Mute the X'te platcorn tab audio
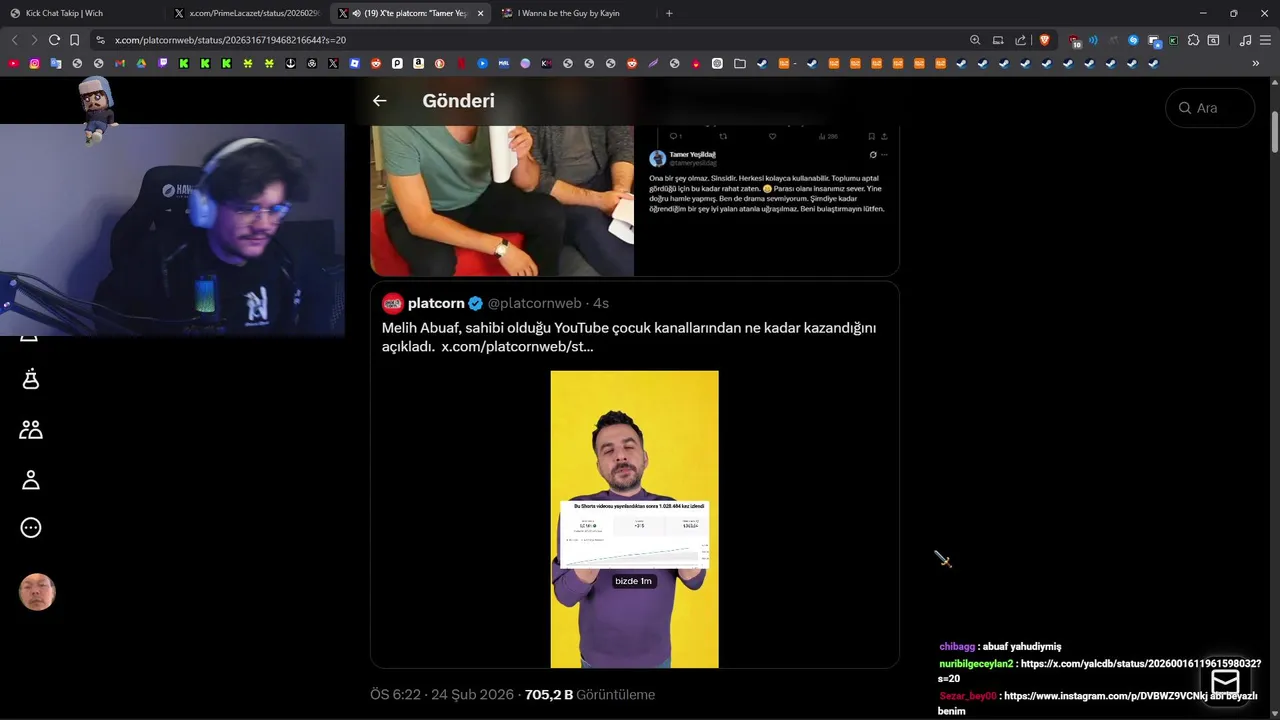This screenshot has height=720, width=1280. 357,13
